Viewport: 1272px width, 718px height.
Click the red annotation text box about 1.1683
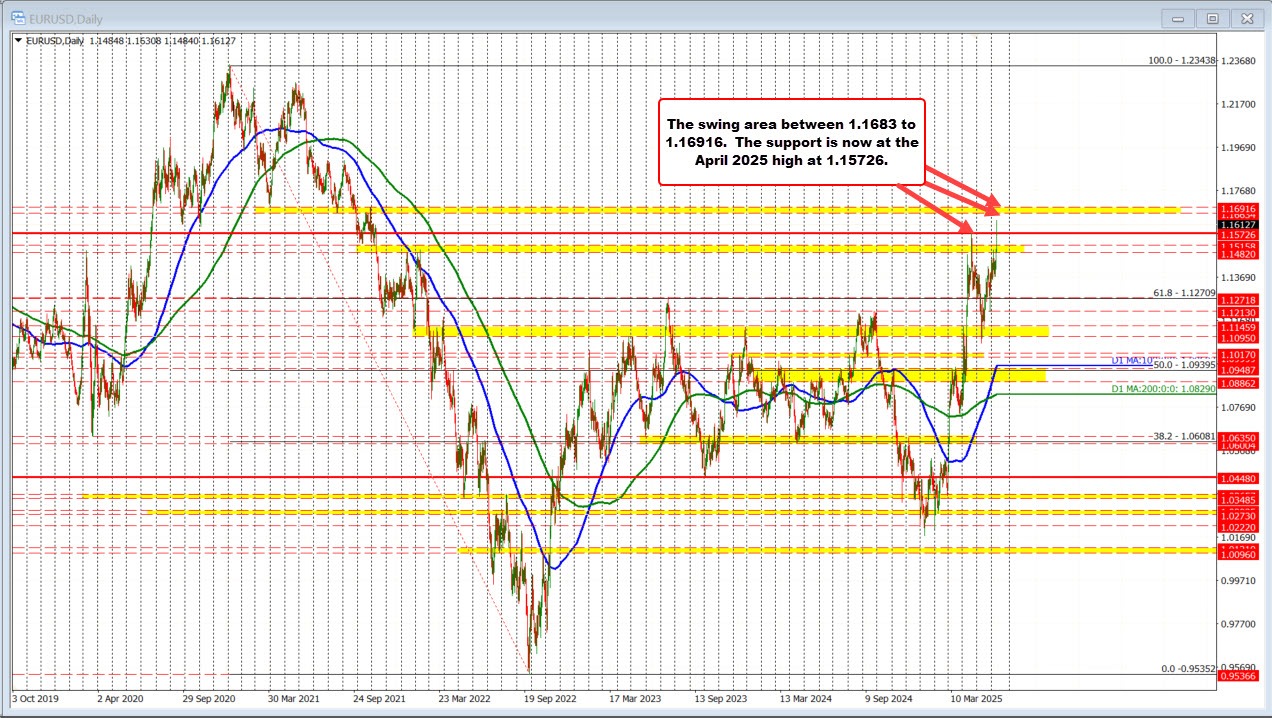[x=793, y=142]
